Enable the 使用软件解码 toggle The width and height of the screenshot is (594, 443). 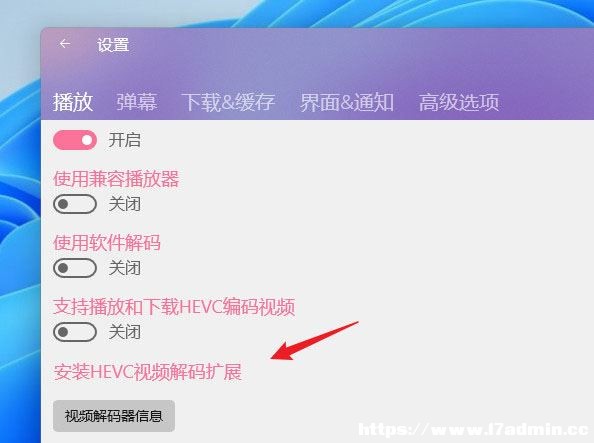[x=75, y=268]
